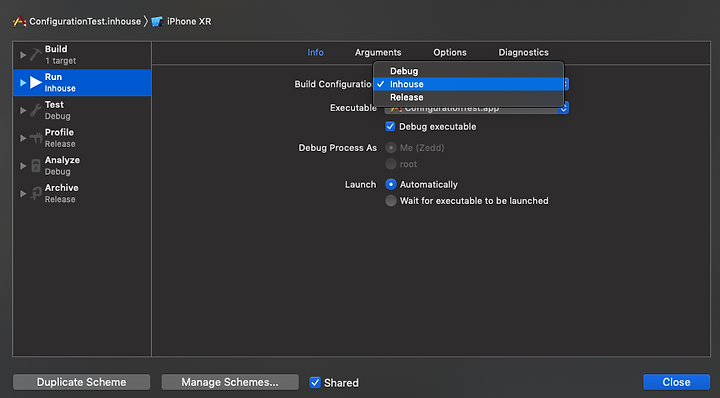Click the Archive action icon
This screenshot has width=720, height=398.
pyautogui.click(x=36, y=193)
